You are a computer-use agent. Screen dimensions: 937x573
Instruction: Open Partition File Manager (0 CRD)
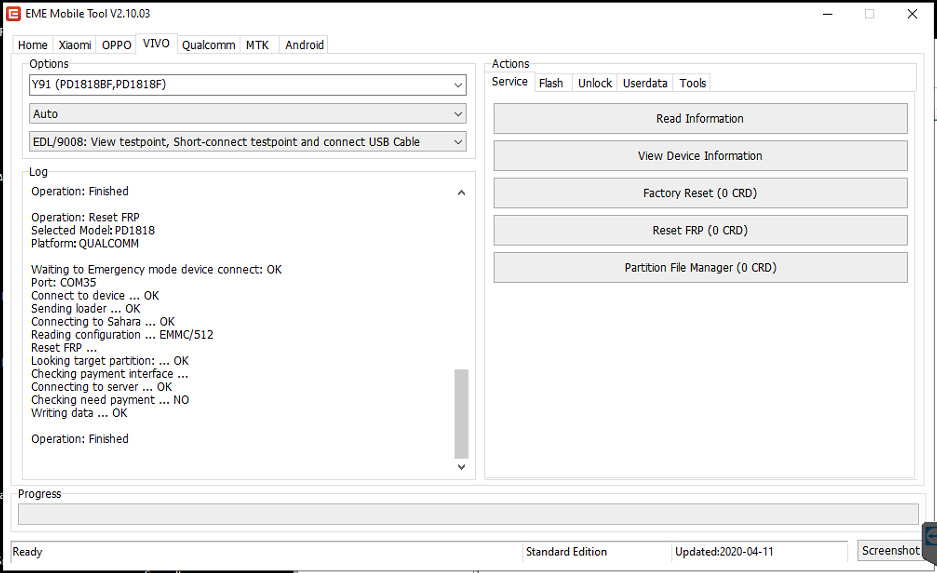[700, 268]
